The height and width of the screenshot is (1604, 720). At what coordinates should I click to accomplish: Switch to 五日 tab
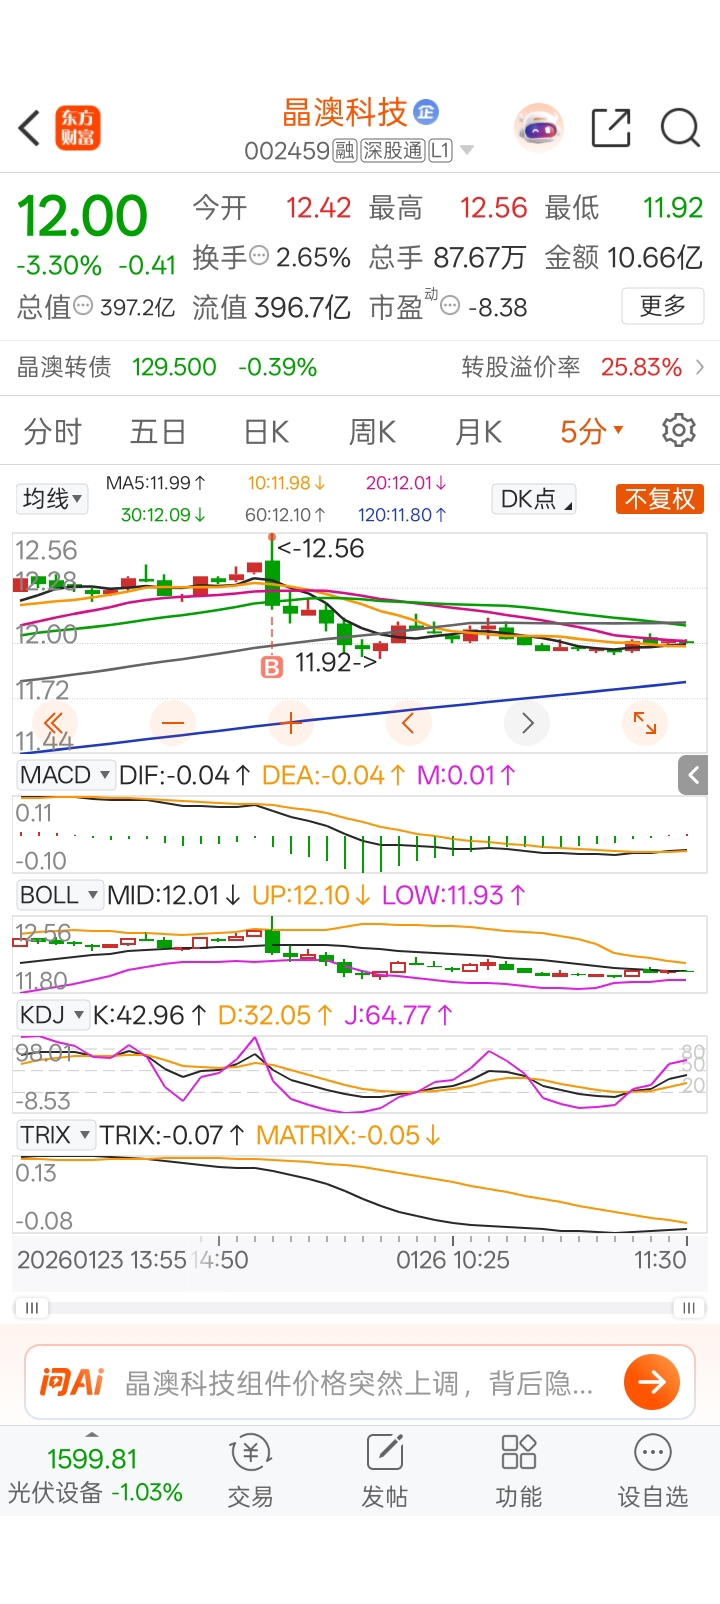coord(158,432)
